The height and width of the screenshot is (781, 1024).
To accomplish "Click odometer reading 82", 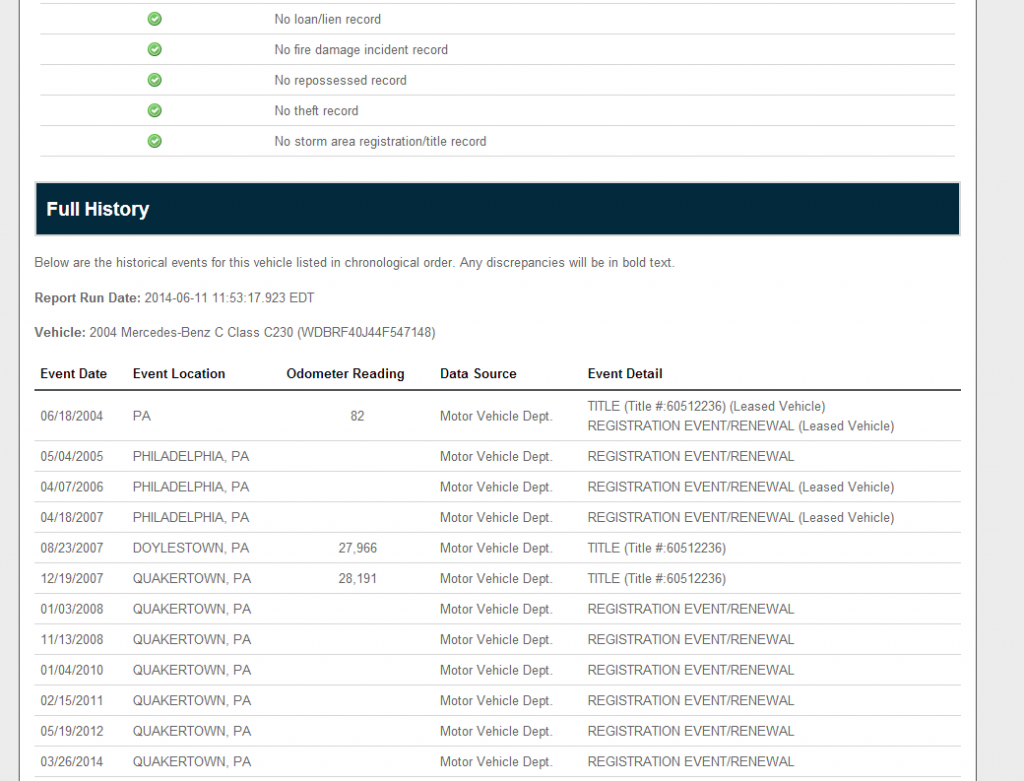I will [x=357, y=416].
